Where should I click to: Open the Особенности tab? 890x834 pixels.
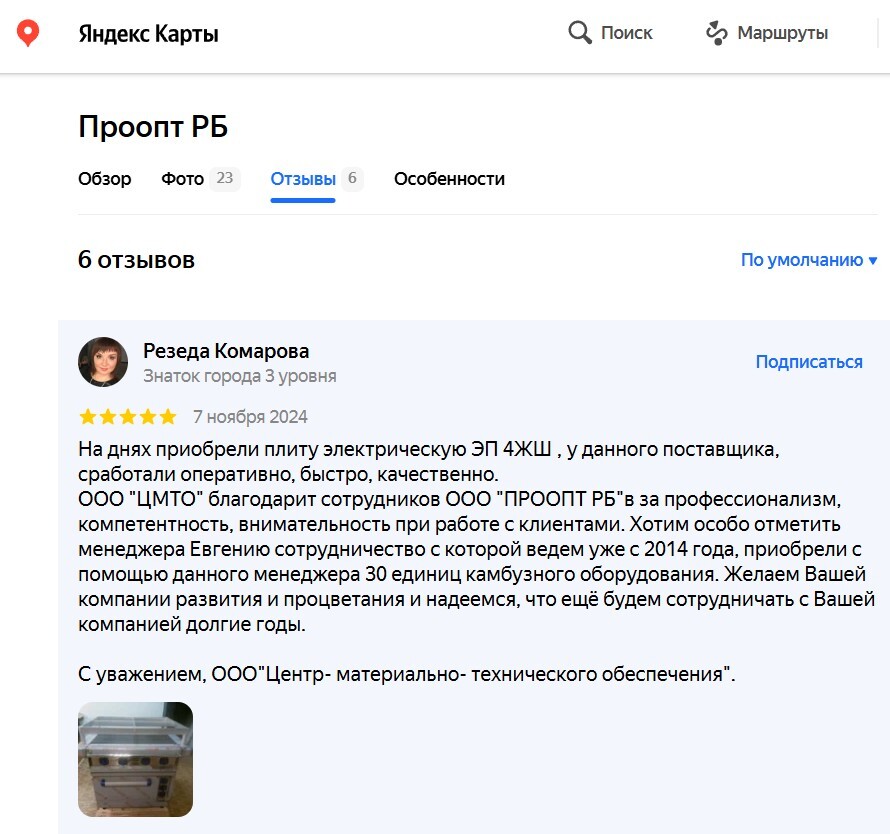click(449, 179)
